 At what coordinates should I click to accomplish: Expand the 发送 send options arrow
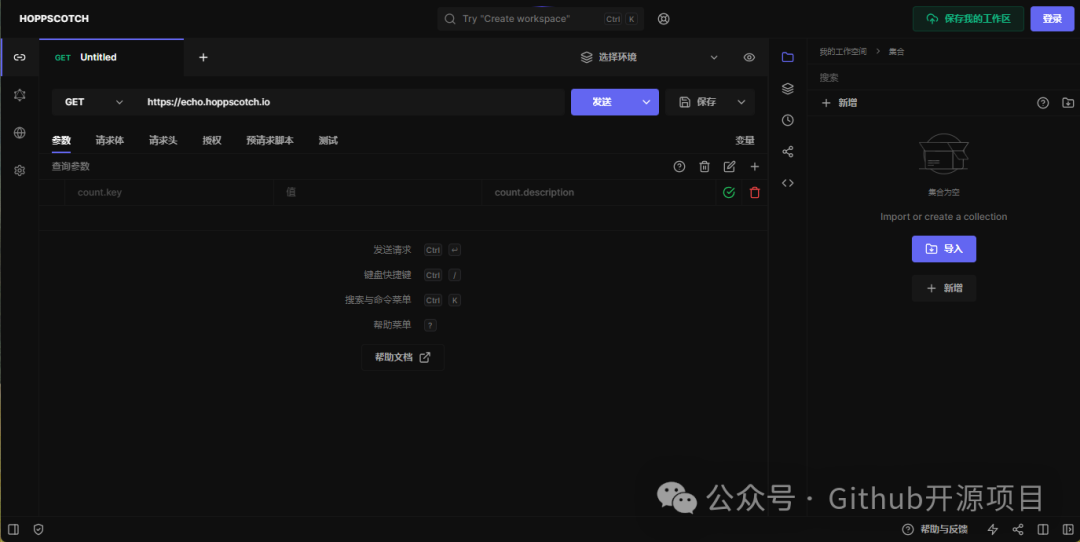pos(646,102)
